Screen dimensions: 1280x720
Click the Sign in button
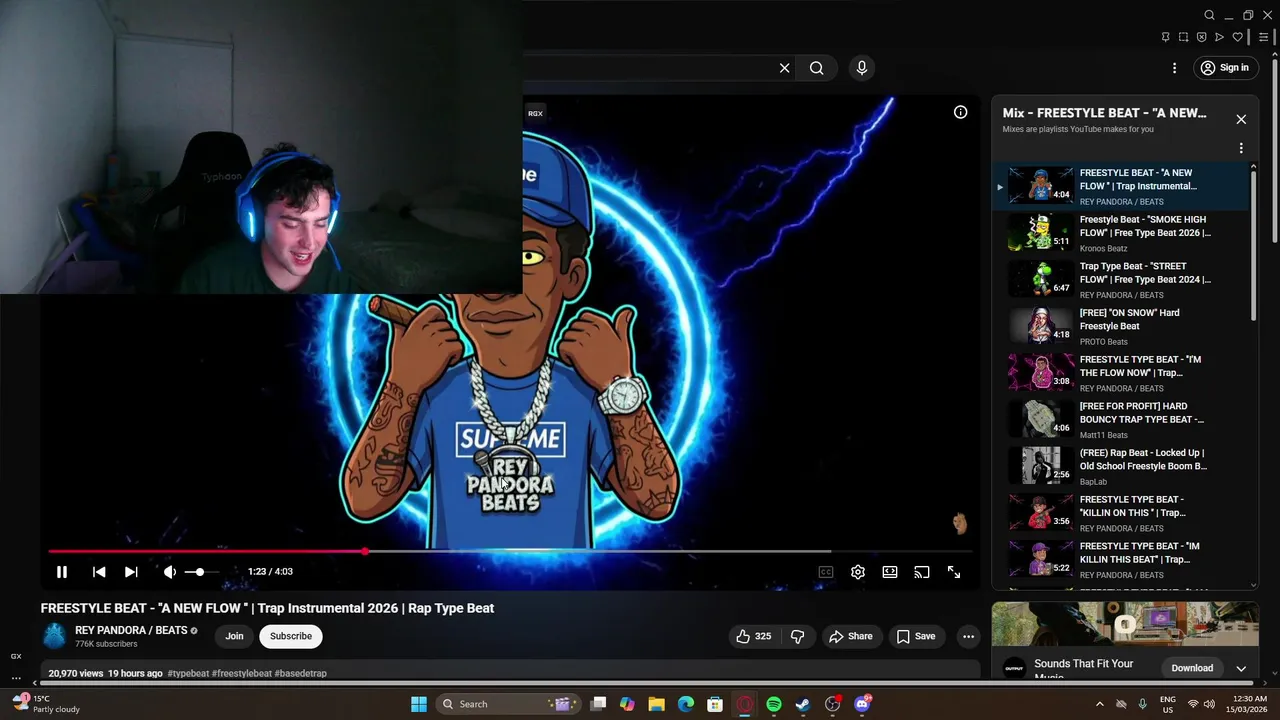[x=1225, y=68]
